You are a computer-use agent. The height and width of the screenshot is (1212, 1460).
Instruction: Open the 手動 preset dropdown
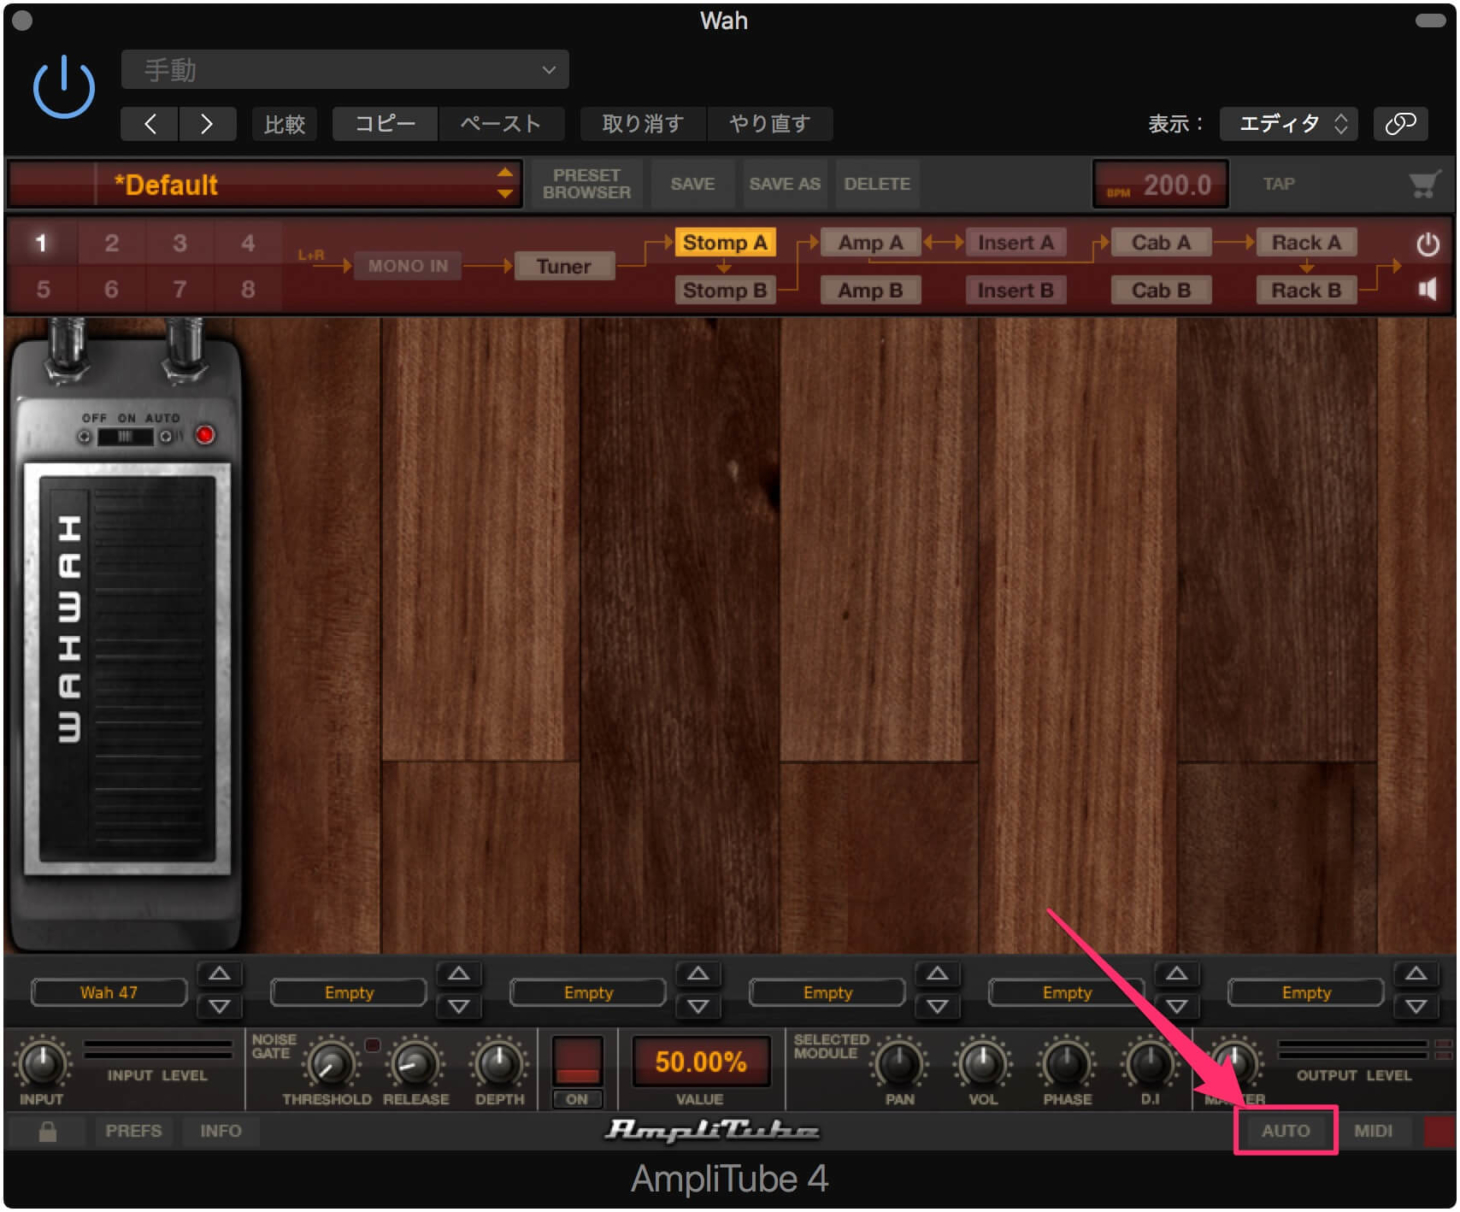345,70
